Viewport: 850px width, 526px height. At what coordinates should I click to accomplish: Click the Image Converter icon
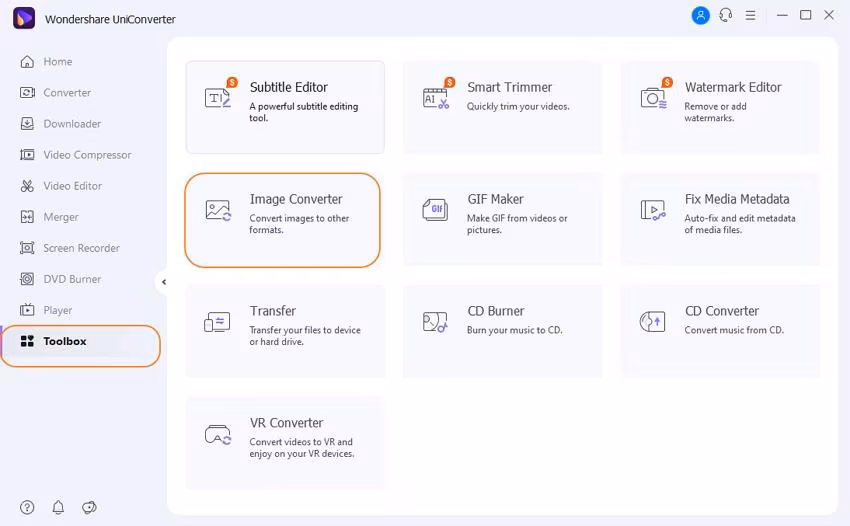tap(218, 210)
